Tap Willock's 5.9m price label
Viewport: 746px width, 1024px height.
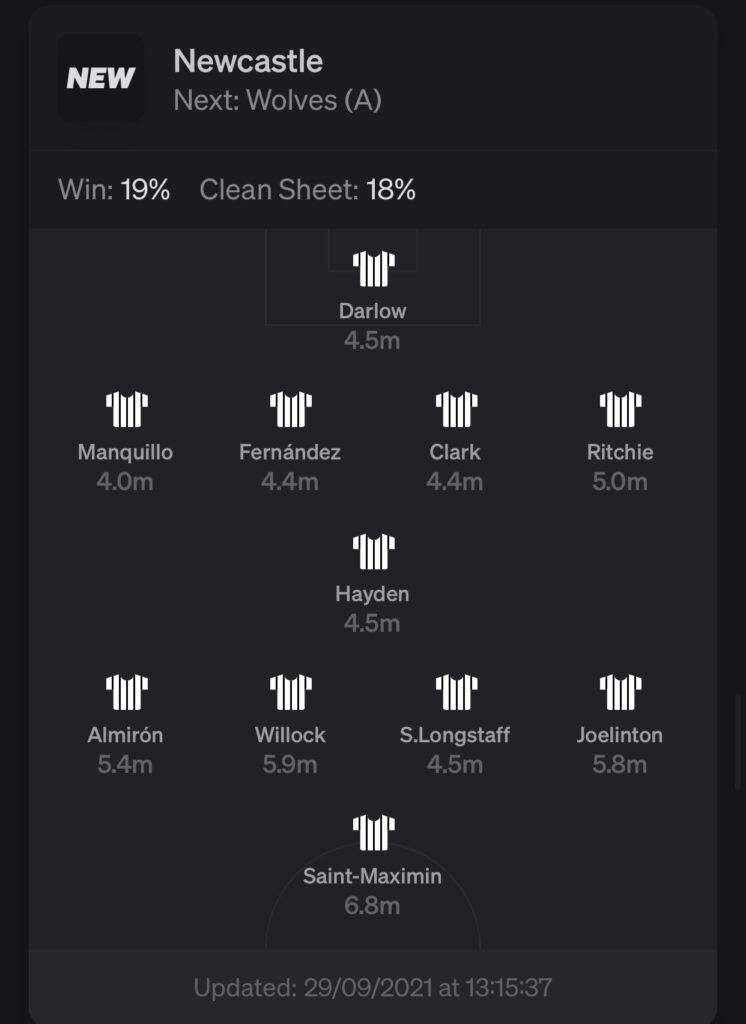click(290, 764)
